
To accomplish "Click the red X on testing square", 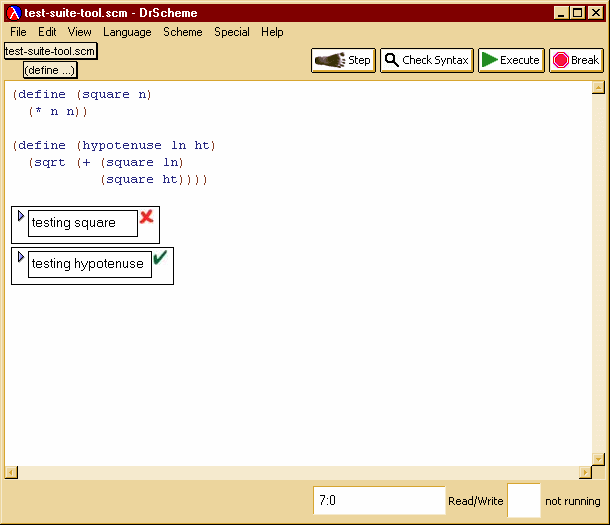I will (147, 217).
